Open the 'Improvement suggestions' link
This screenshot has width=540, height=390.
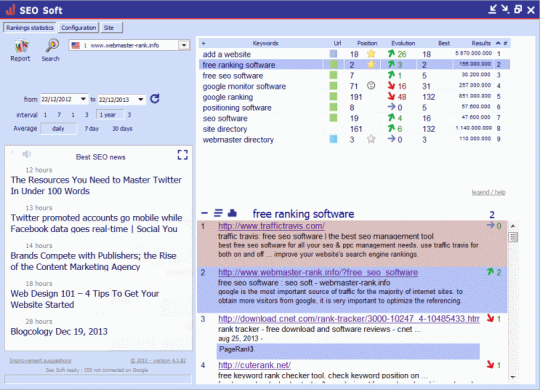click(x=40, y=361)
